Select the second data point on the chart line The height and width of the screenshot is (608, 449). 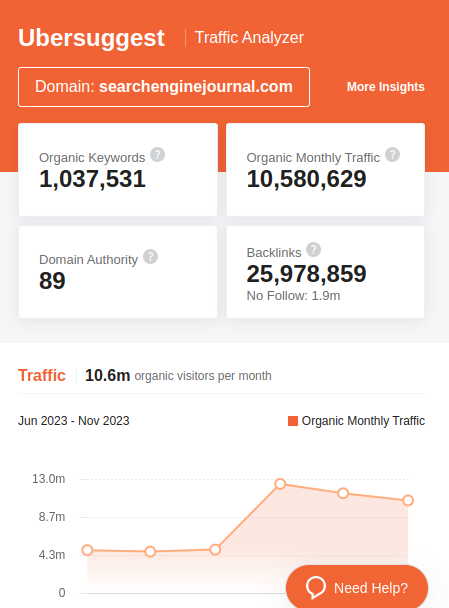click(x=150, y=551)
